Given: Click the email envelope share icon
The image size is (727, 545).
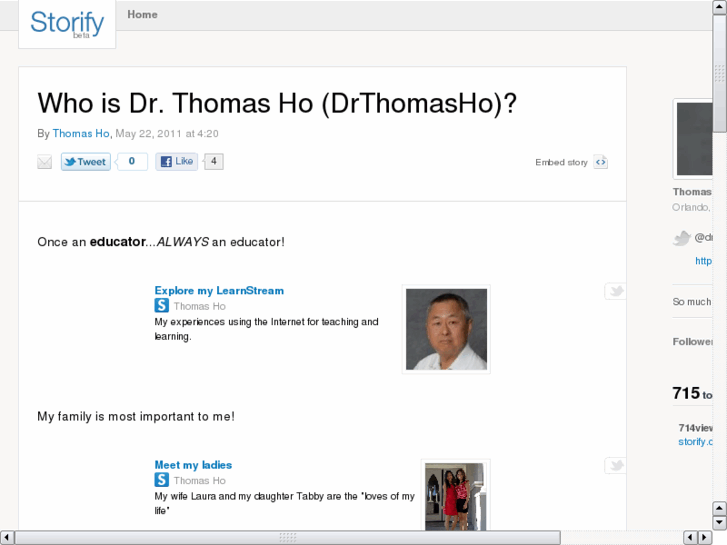Looking at the screenshot, I should [45, 162].
